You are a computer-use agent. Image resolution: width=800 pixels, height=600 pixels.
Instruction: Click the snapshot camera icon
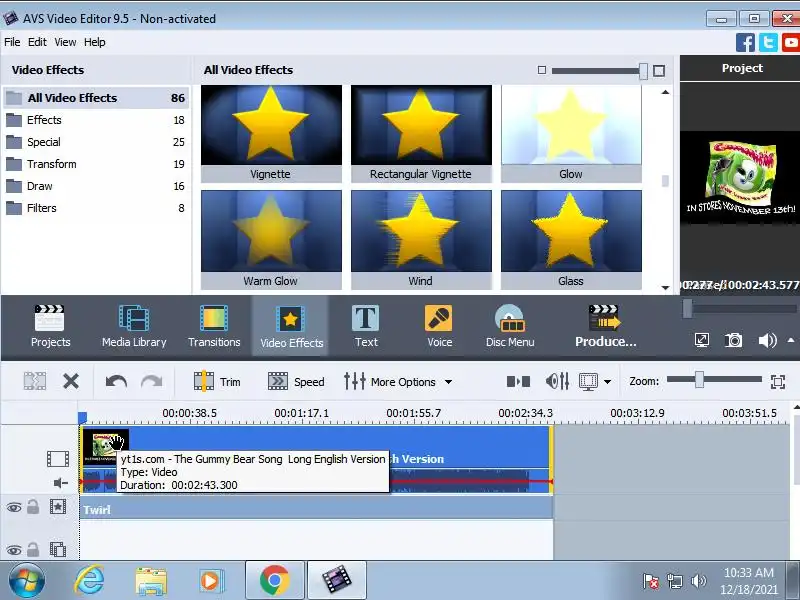tap(734, 340)
